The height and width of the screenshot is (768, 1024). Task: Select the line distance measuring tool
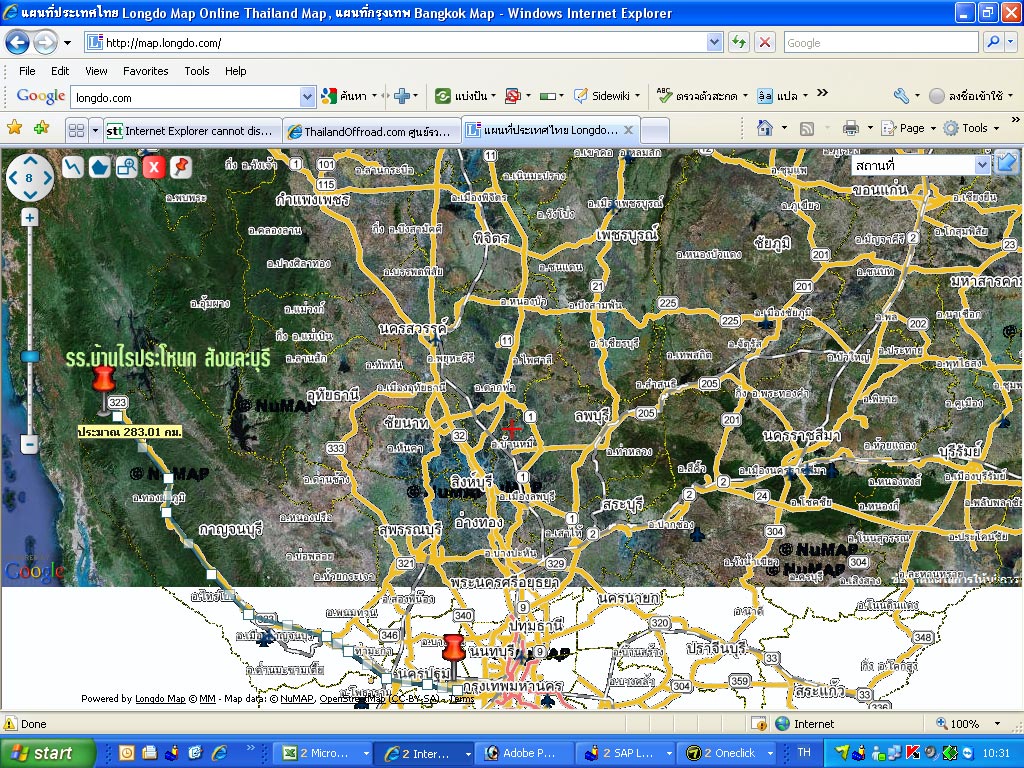pyautogui.click(x=73, y=167)
